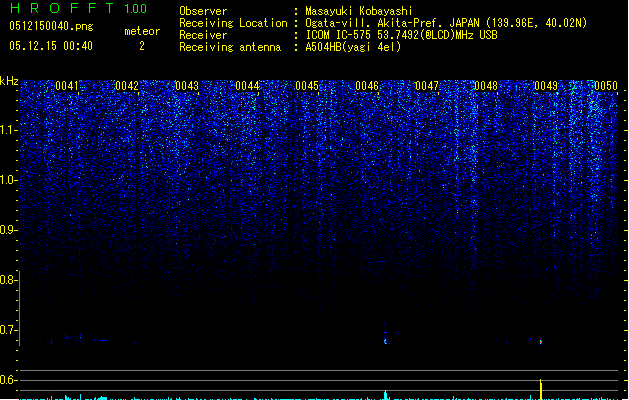The height and width of the screenshot is (400, 629).
Task: Click the 0041 time marker
Action: 67,86
